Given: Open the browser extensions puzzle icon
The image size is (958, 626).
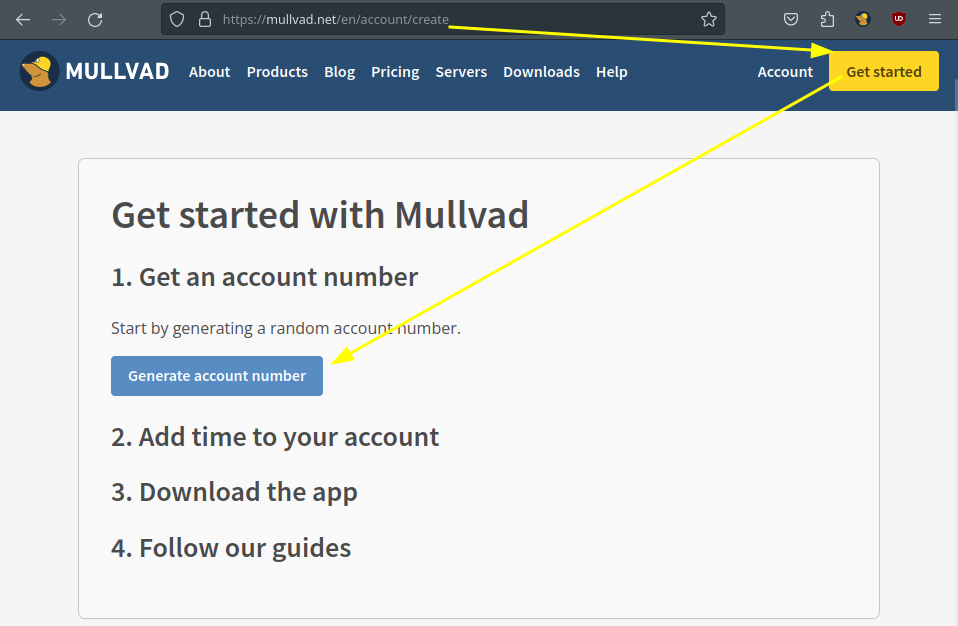Looking at the screenshot, I should [827, 20].
